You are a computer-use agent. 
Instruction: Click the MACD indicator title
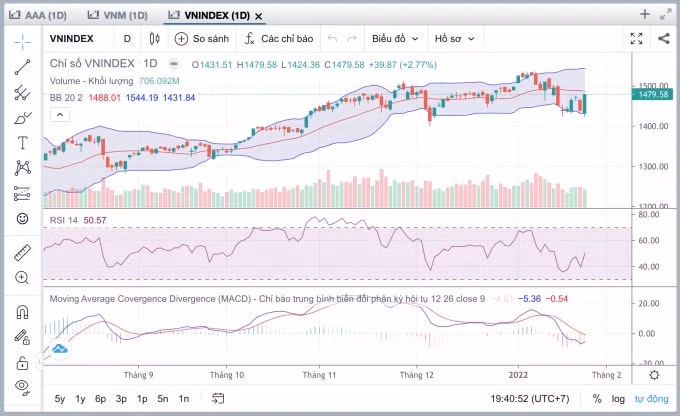tap(267, 299)
